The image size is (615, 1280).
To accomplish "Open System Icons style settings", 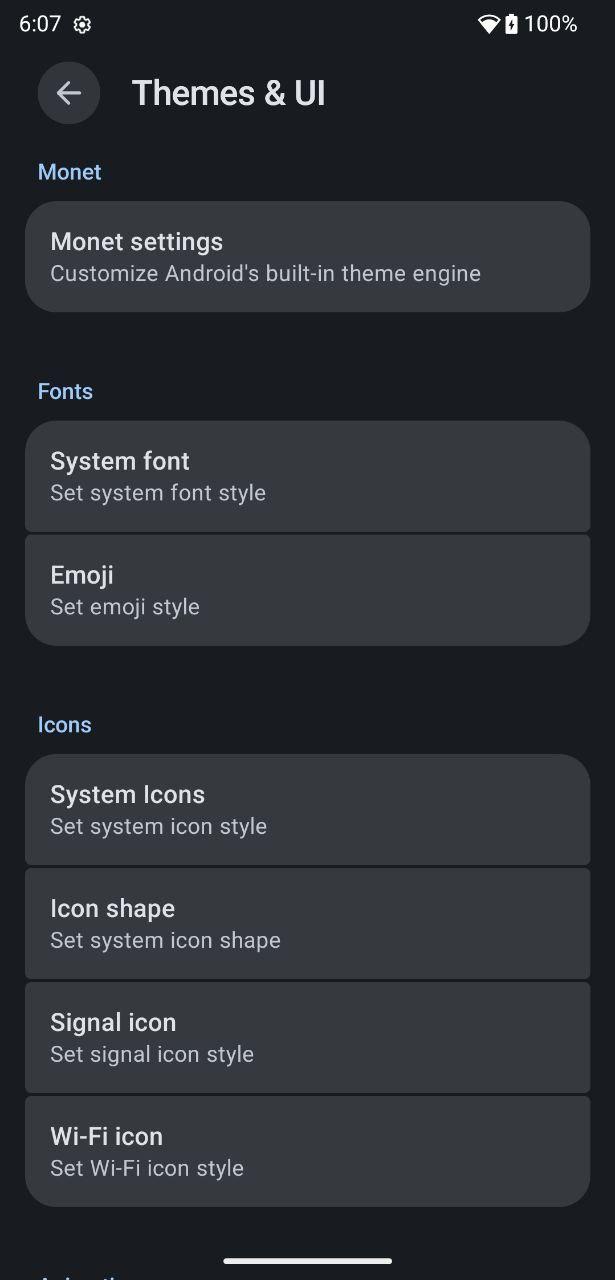I will (x=307, y=809).
